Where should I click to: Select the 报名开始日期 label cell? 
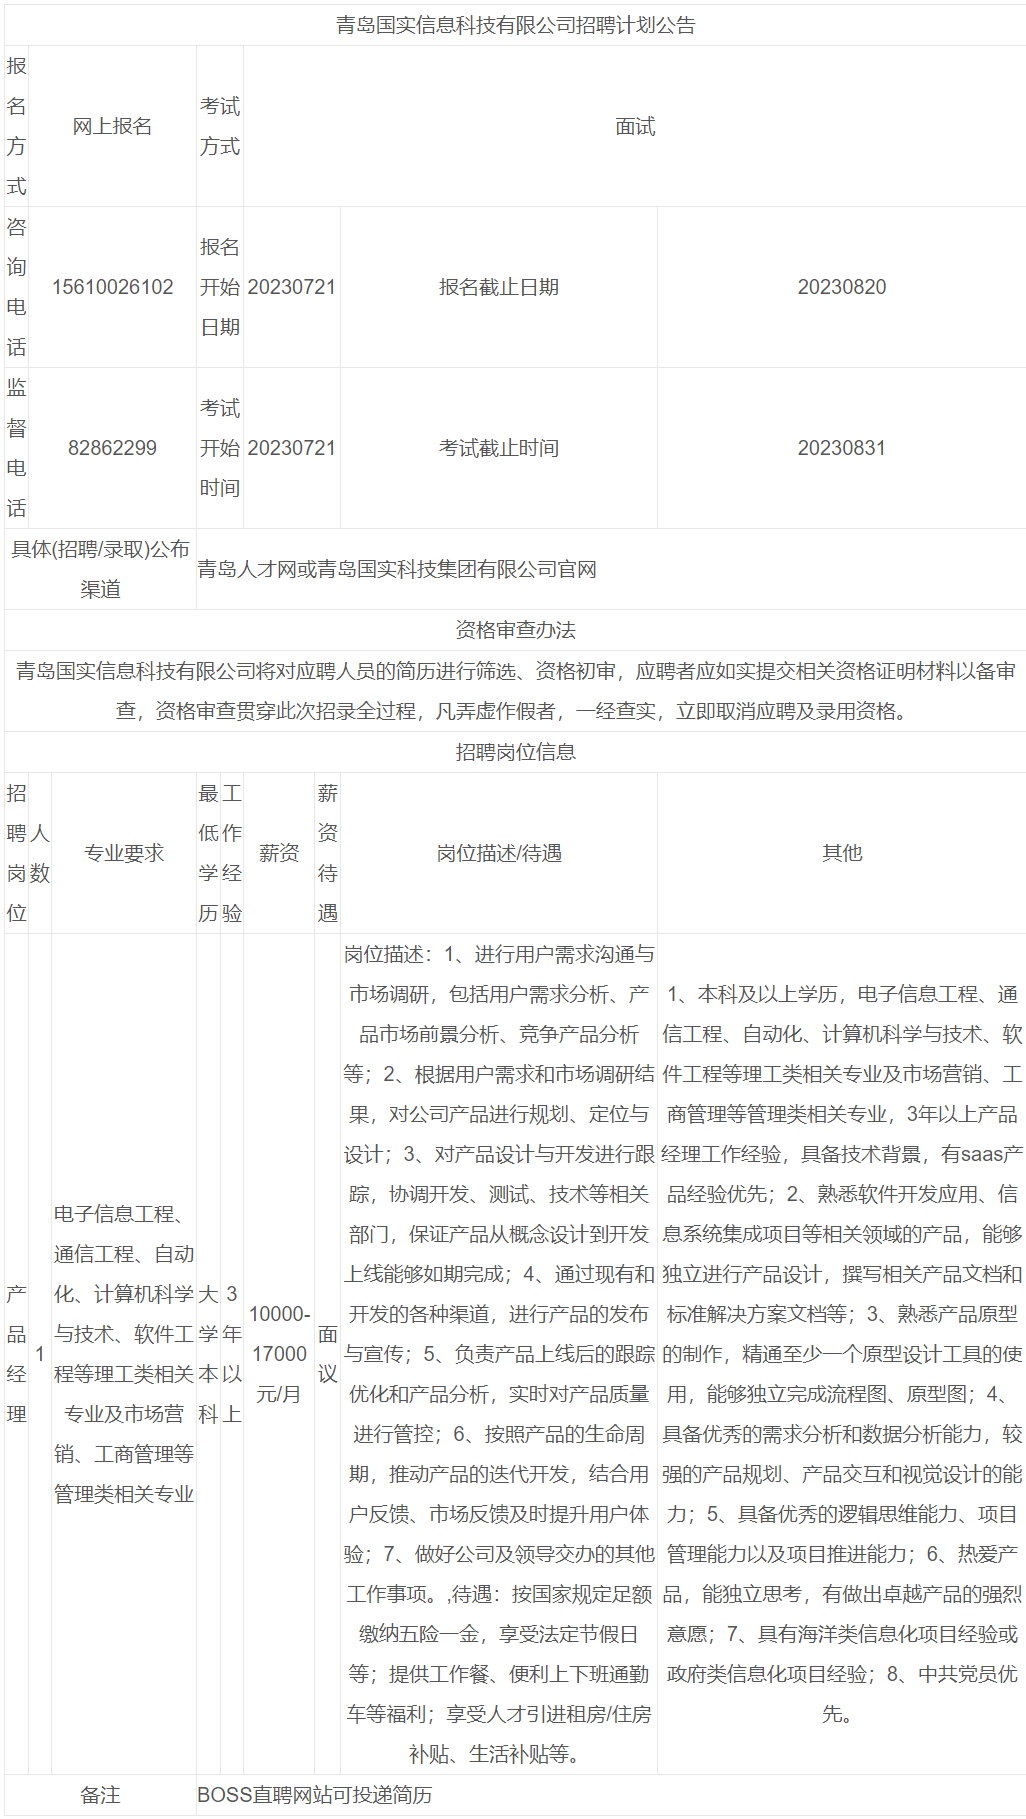point(220,287)
